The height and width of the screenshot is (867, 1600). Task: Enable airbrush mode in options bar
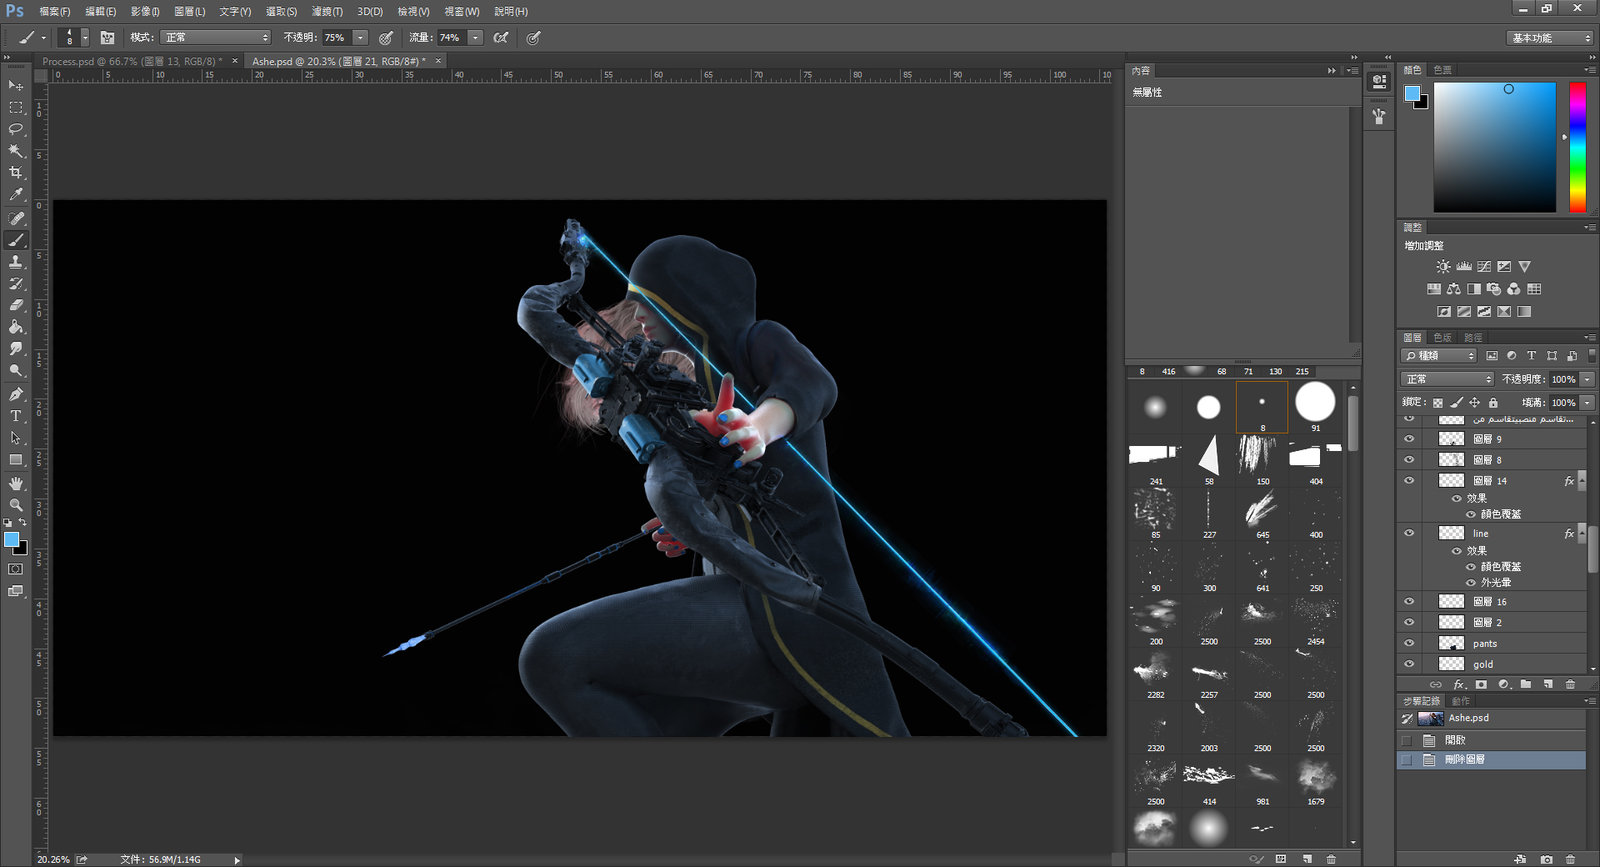[x=501, y=37]
